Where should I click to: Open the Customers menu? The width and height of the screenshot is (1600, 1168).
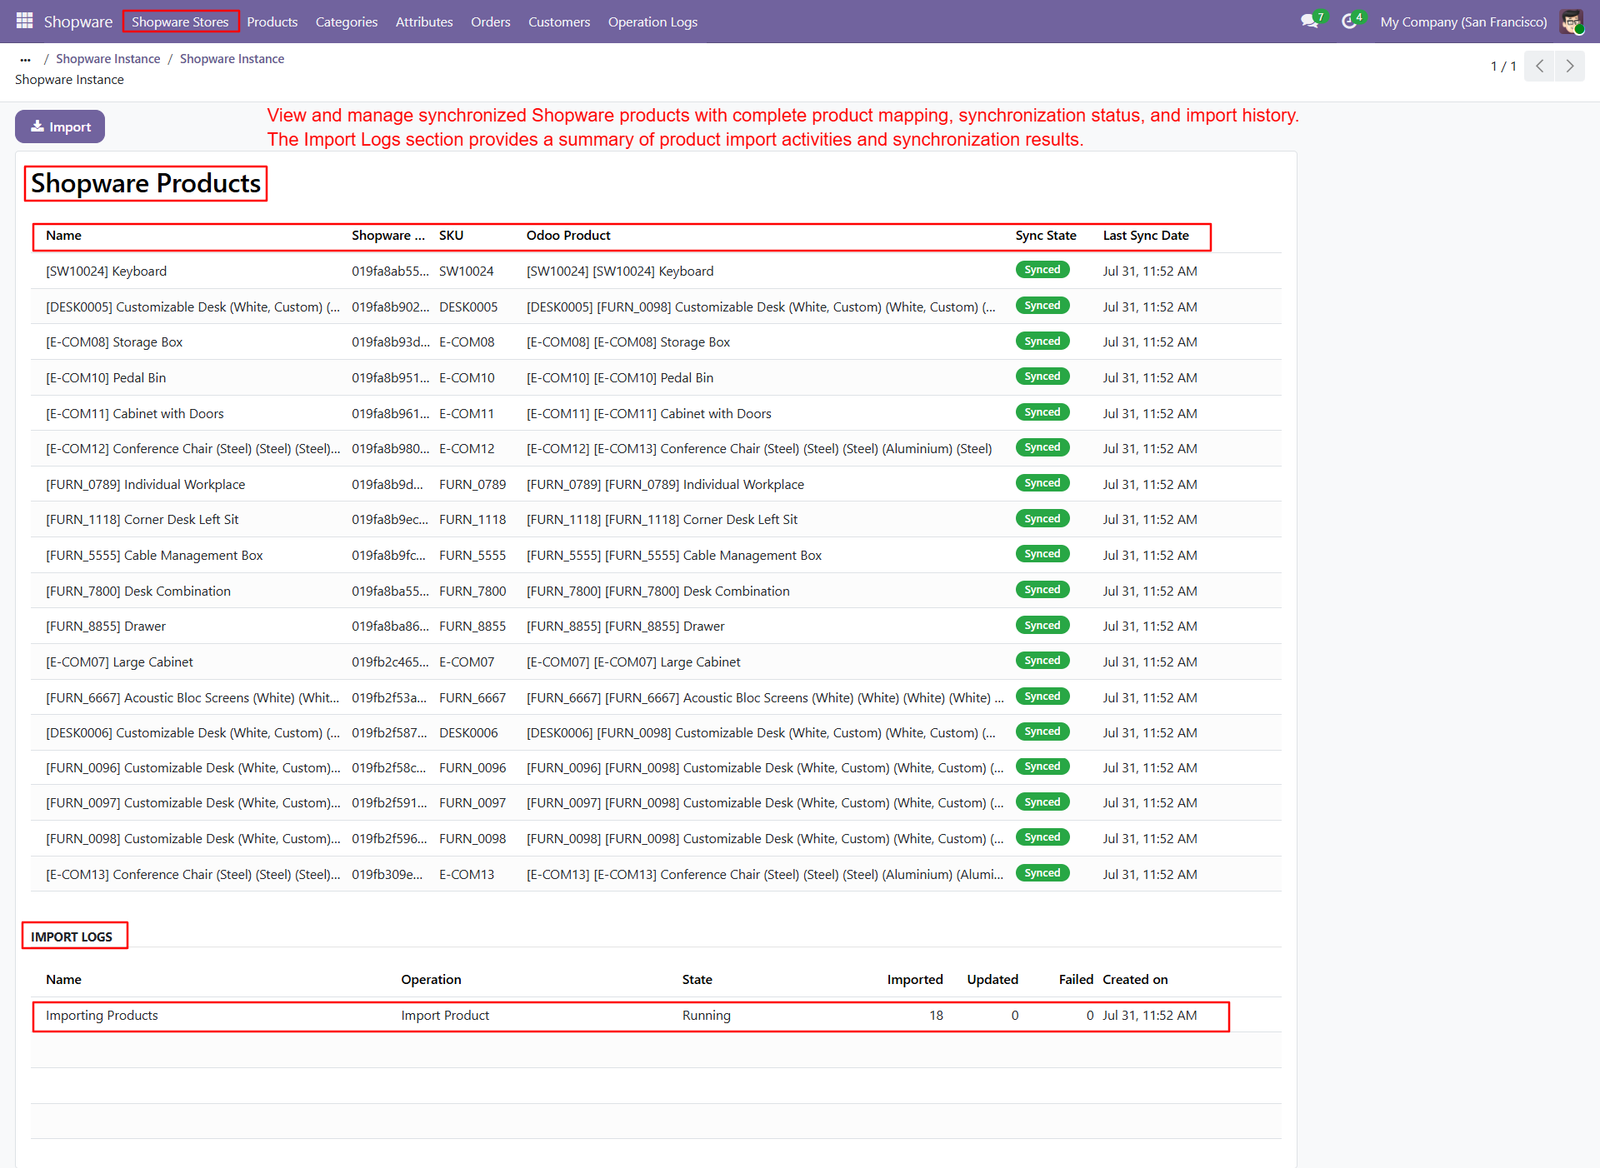point(559,22)
